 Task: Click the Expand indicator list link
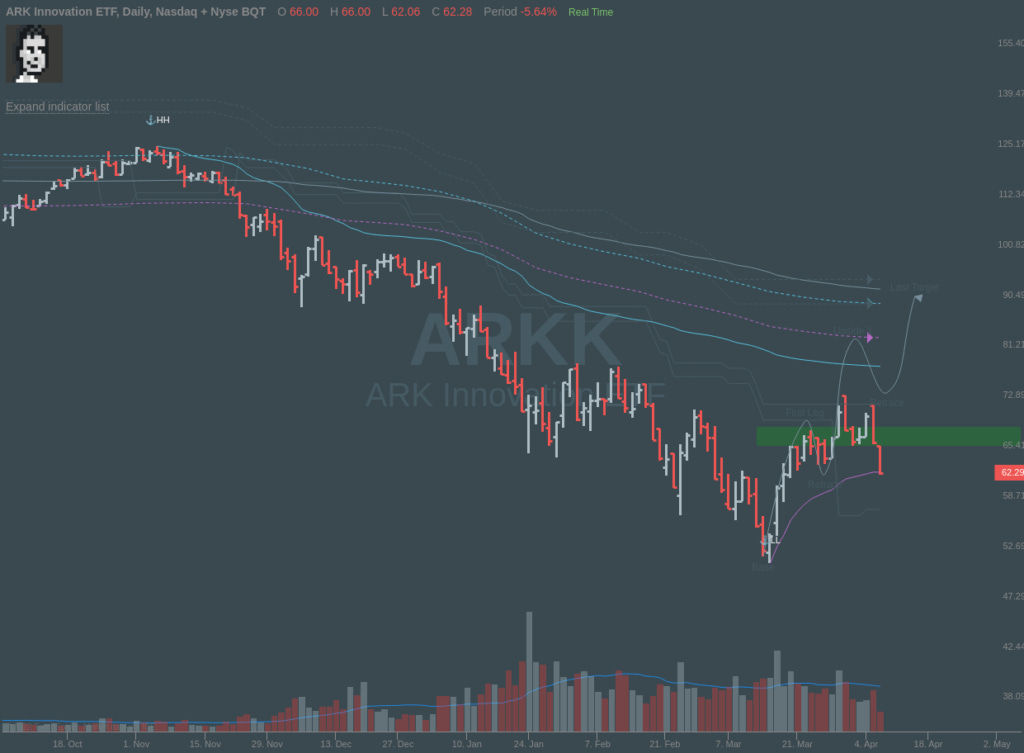57,106
